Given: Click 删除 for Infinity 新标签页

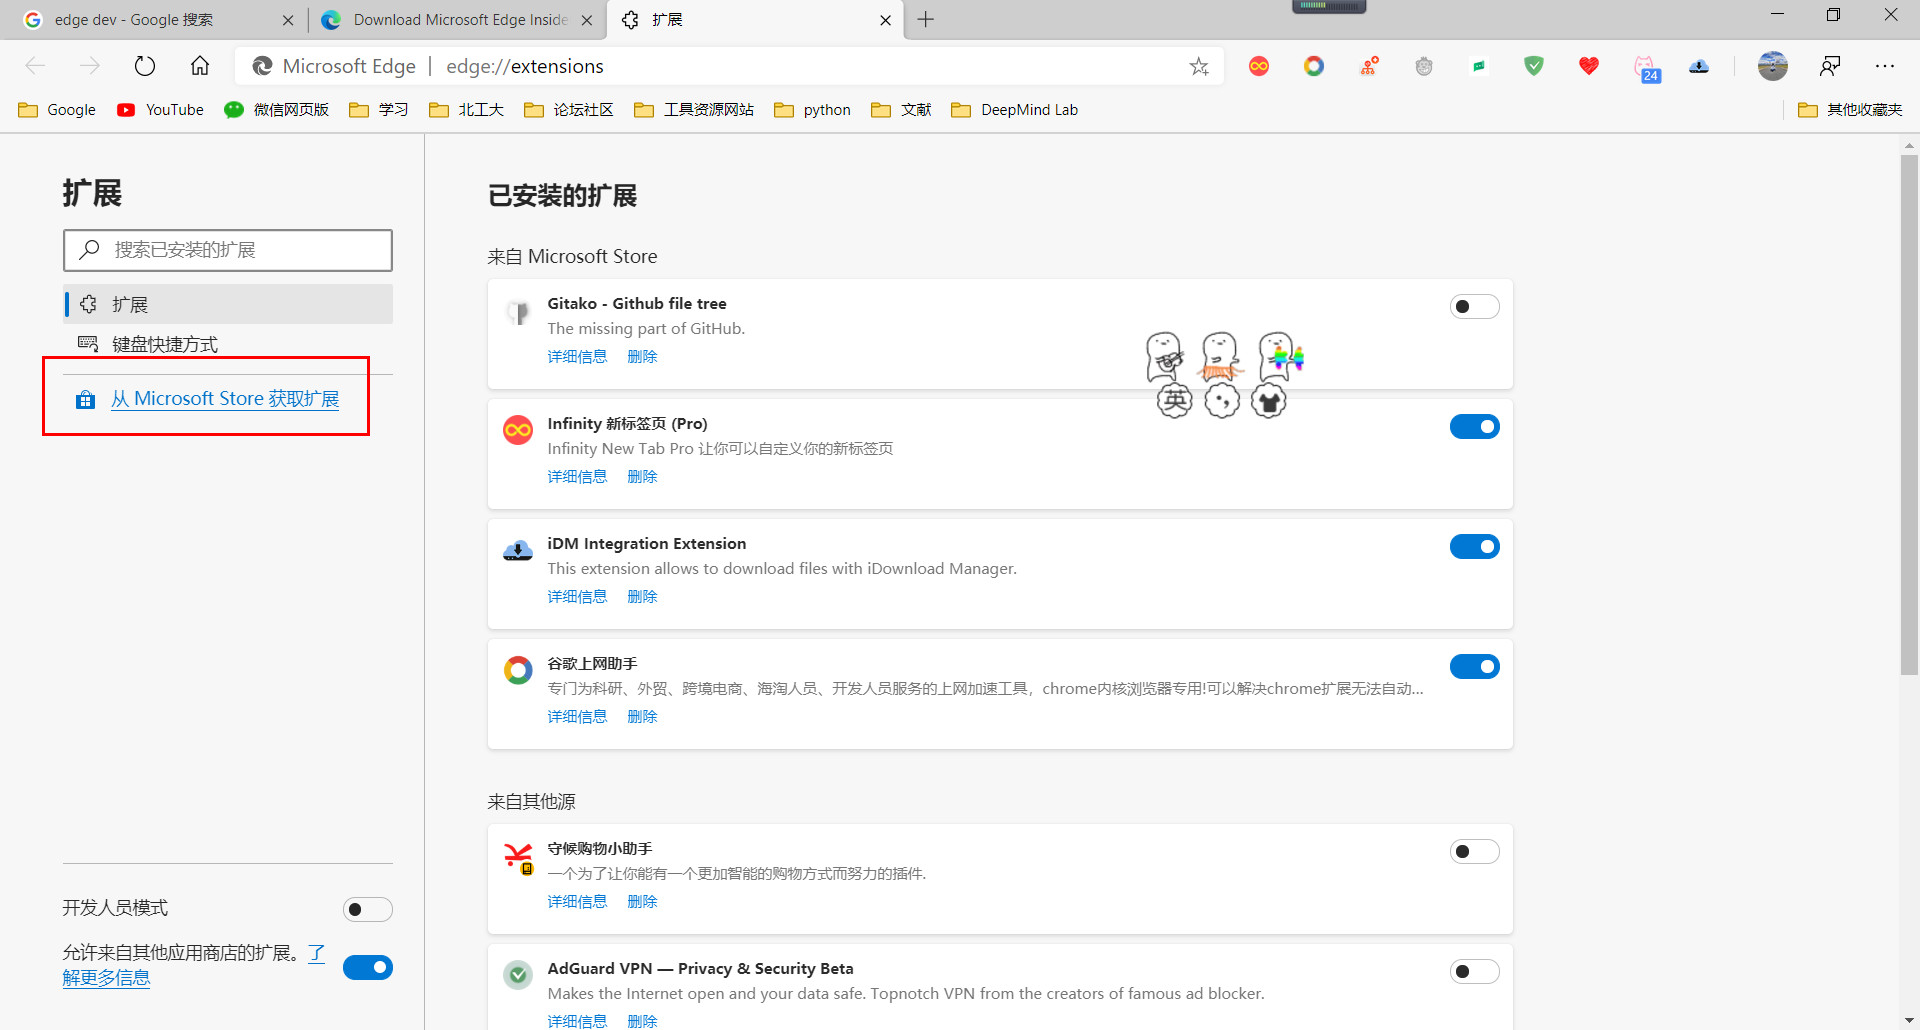Looking at the screenshot, I should (642, 477).
